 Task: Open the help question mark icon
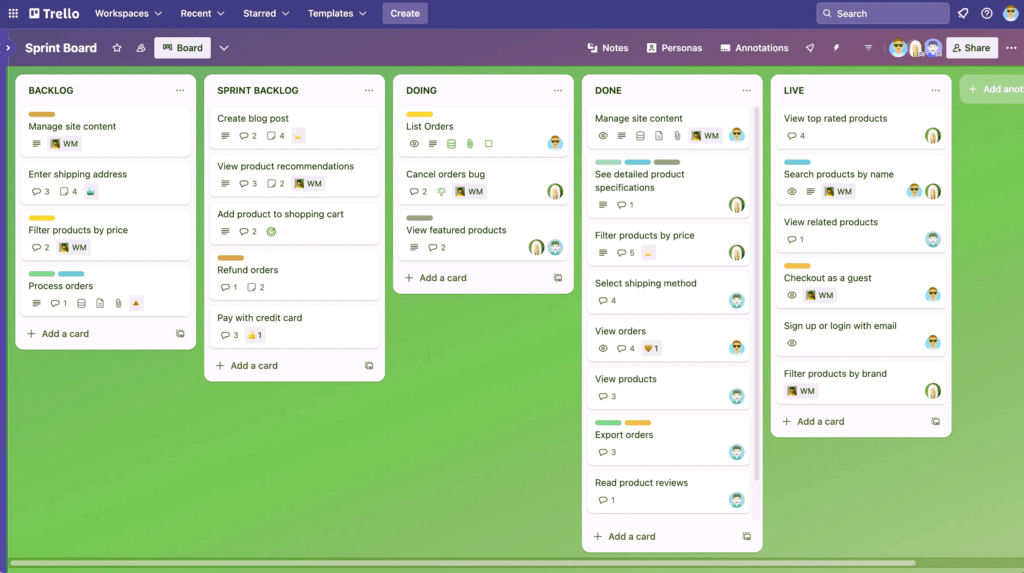(987, 13)
